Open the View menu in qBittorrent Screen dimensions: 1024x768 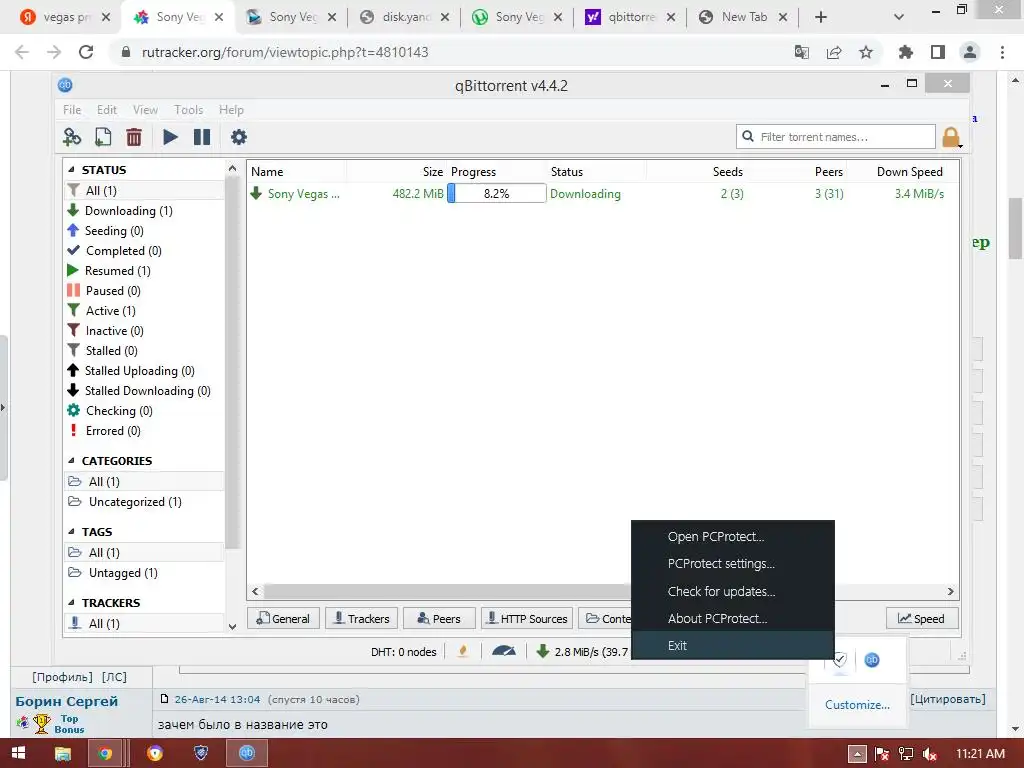145,110
